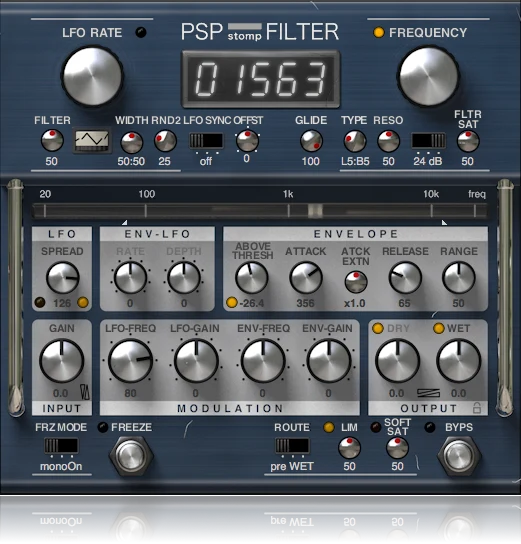The image size is (521, 544).
Task: Click the right frequency range marker triangle
Action: point(444,222)
